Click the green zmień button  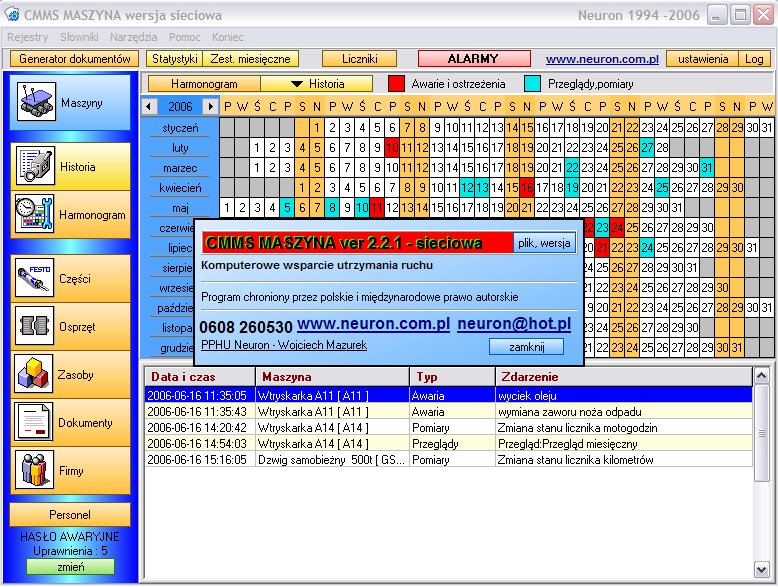70,567
